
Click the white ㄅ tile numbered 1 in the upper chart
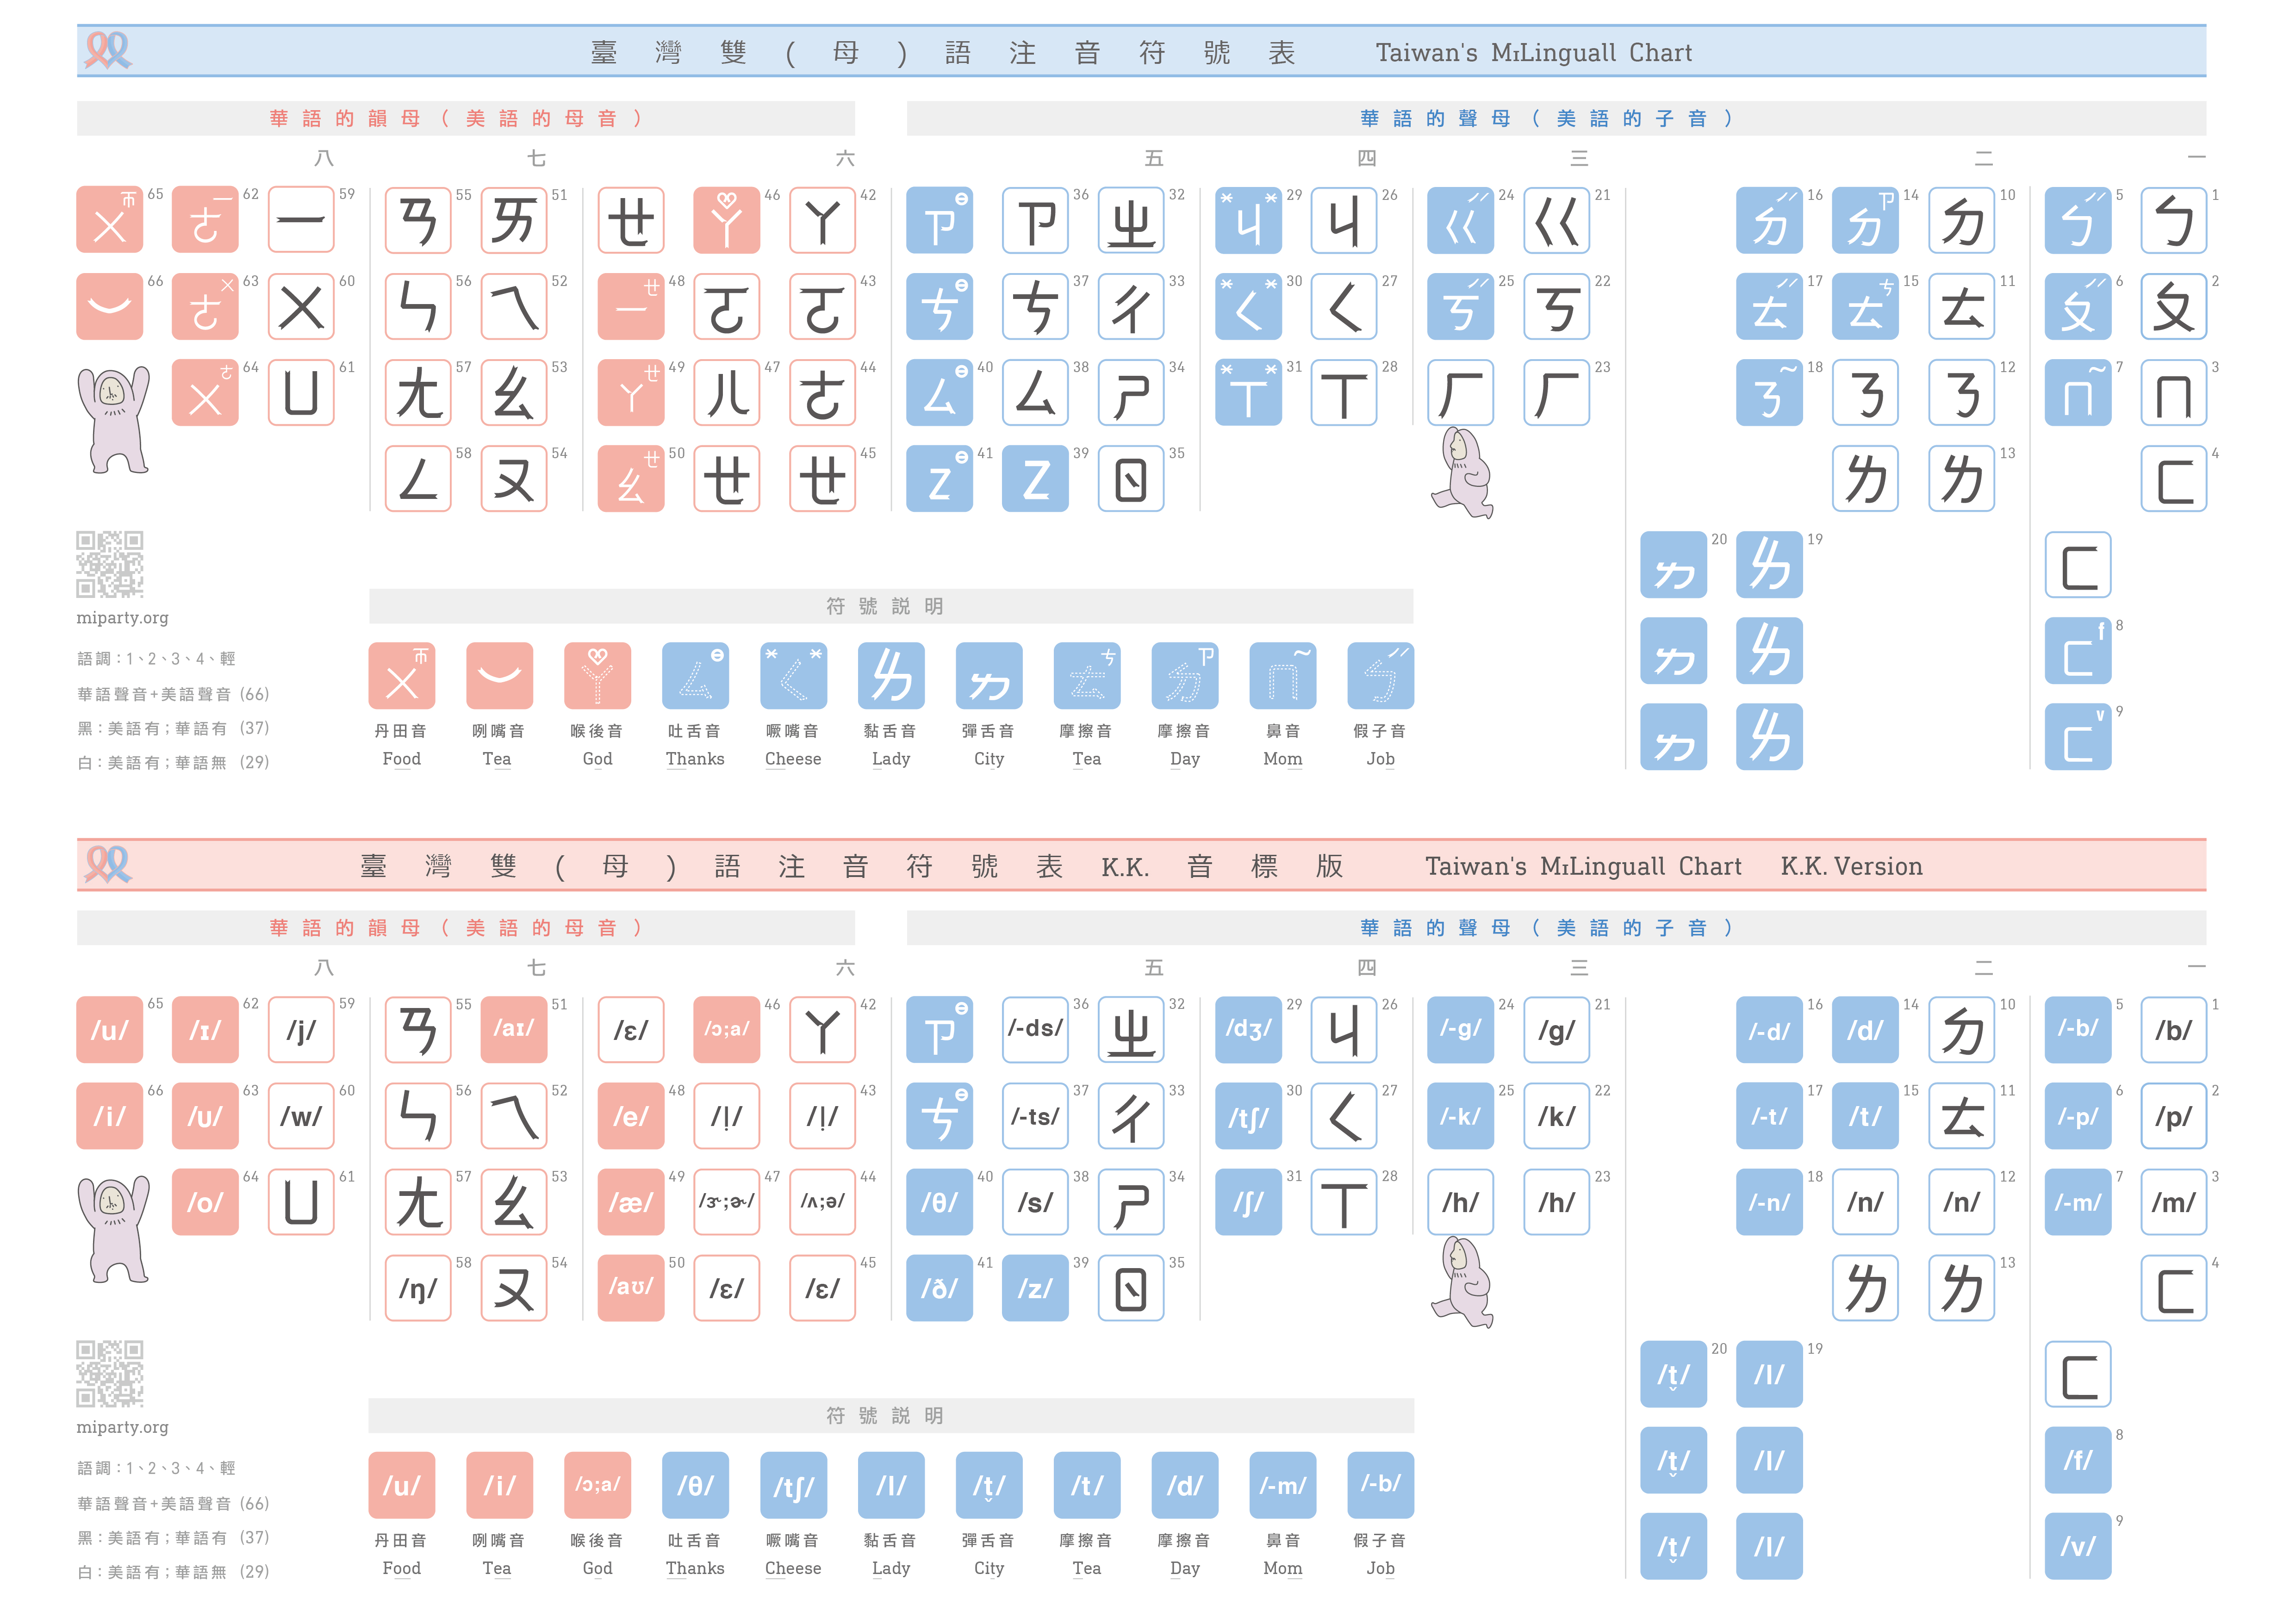2174,220
